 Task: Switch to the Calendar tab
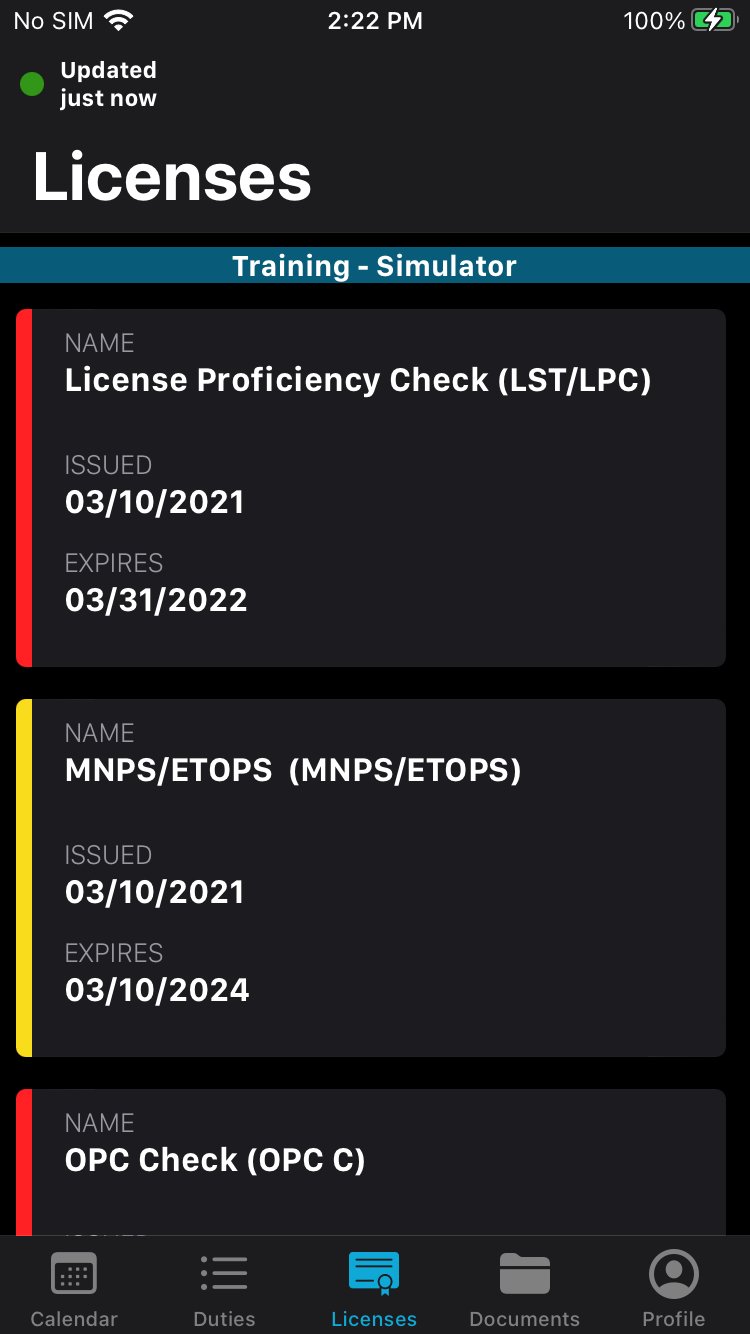click(73, 1287)
